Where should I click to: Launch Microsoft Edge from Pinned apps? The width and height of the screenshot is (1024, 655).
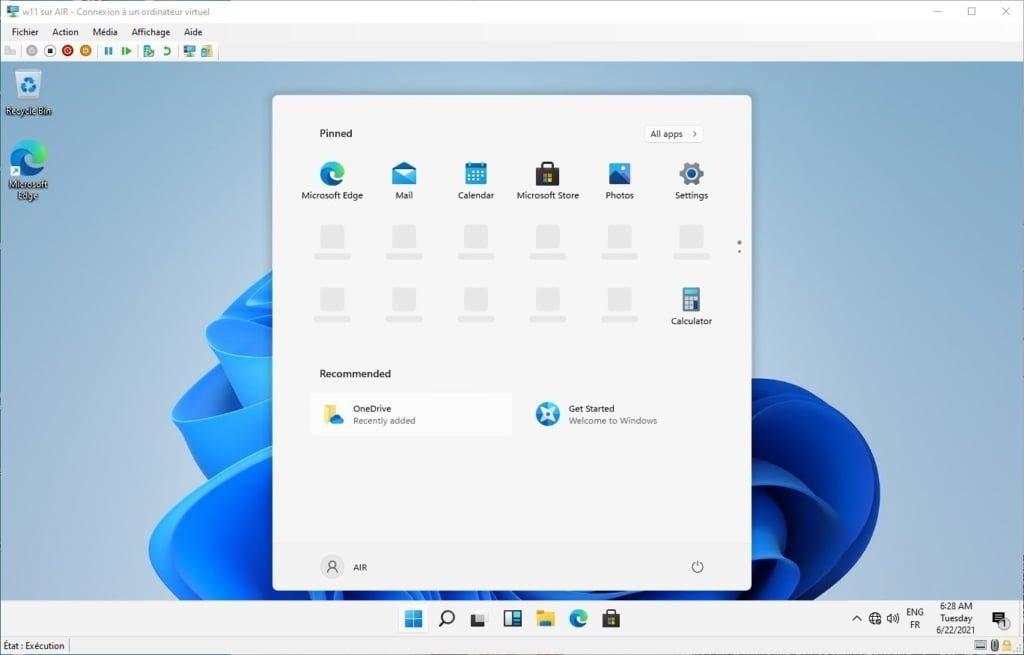point(332,181)
